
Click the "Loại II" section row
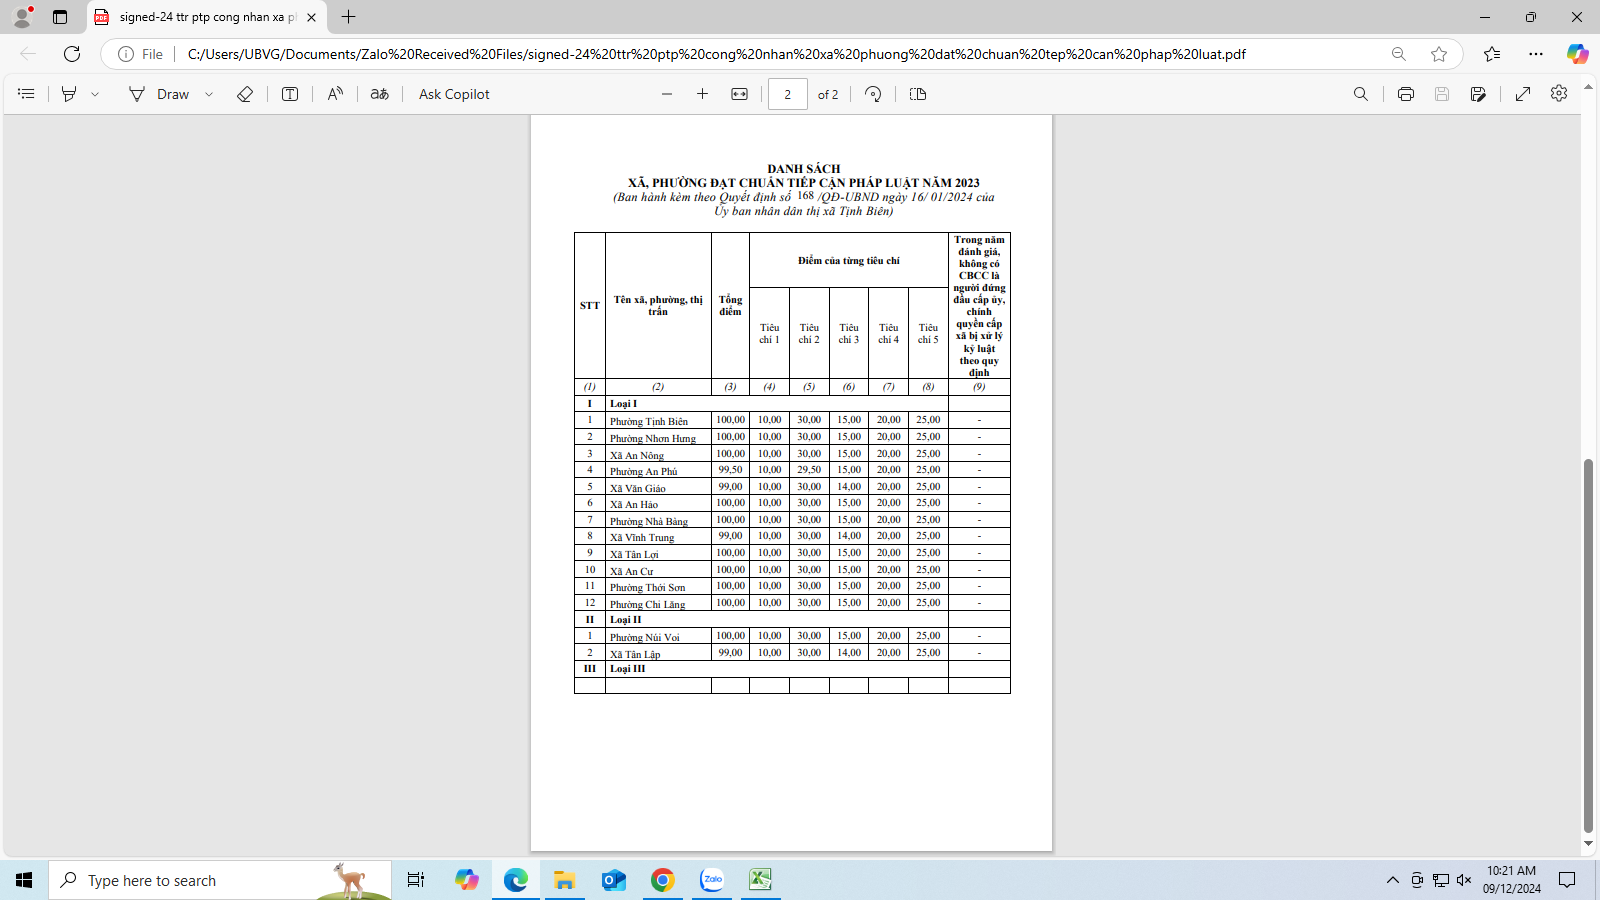tap(792, 620)
